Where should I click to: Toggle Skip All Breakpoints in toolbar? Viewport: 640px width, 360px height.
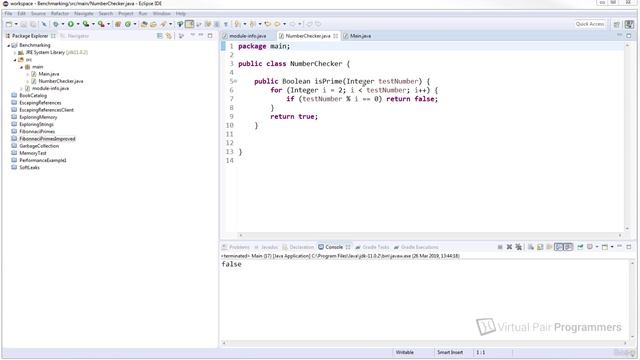(x=44, y=24)
